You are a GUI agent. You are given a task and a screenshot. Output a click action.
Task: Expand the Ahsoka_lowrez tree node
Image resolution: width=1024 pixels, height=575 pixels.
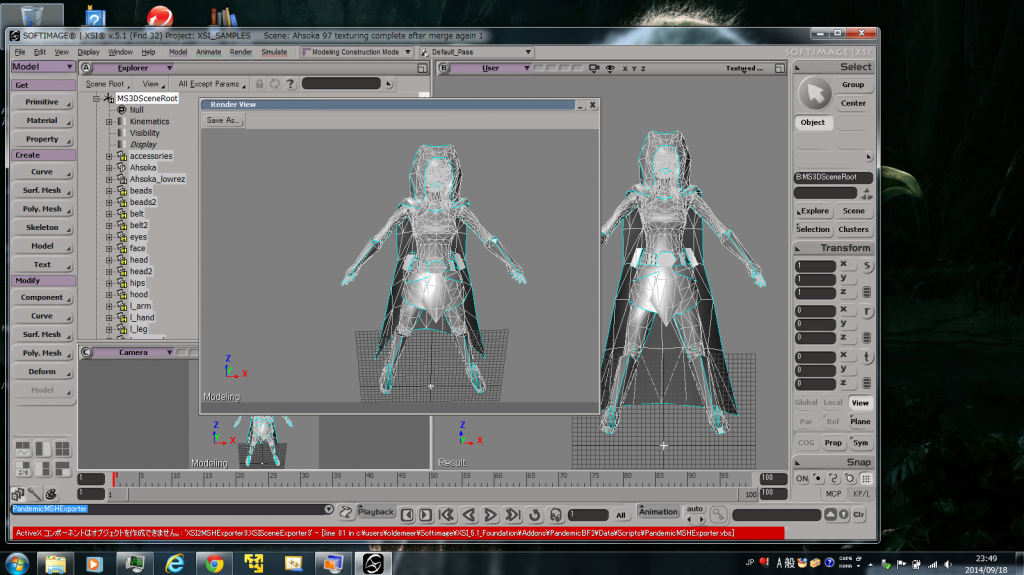[x=109, y=179]
